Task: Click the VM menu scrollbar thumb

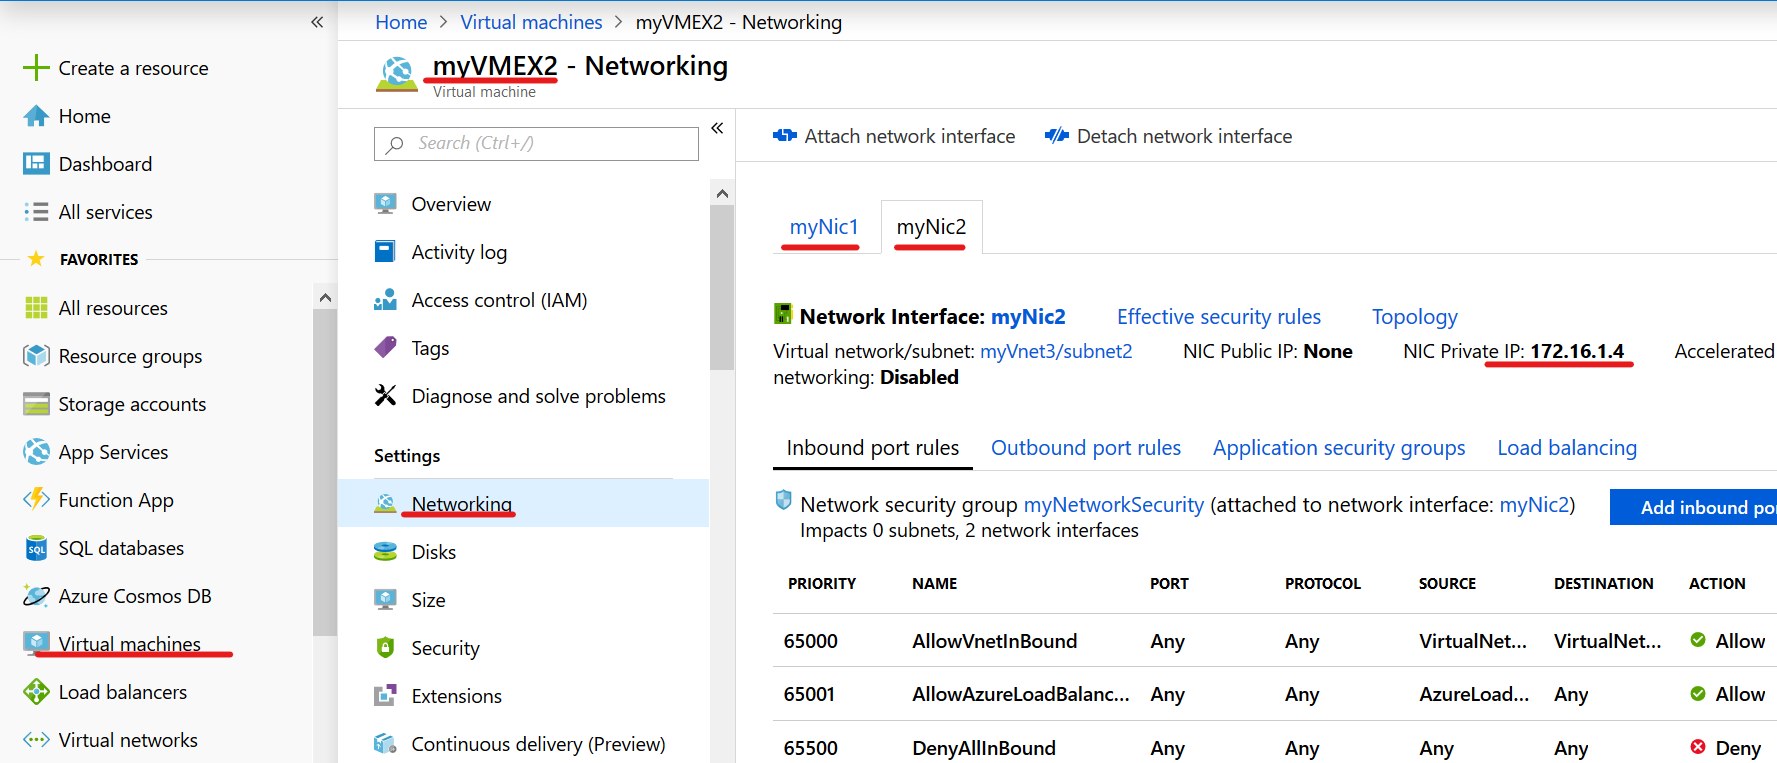Action: point(722,288)
